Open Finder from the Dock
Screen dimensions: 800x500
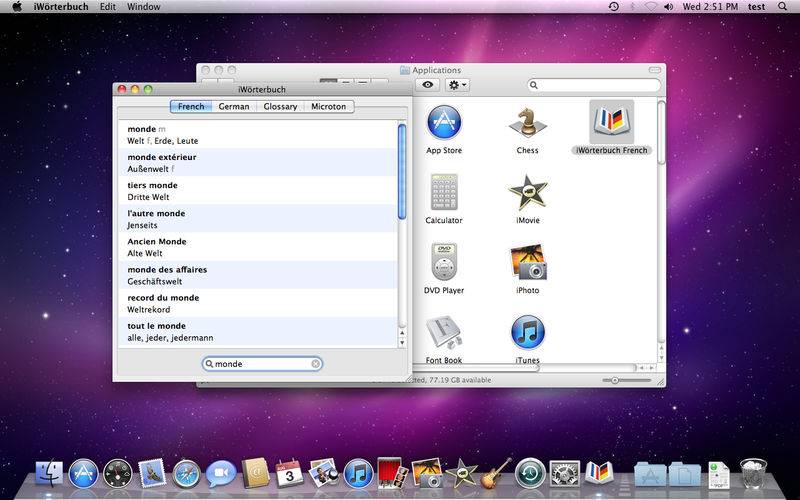49,473
